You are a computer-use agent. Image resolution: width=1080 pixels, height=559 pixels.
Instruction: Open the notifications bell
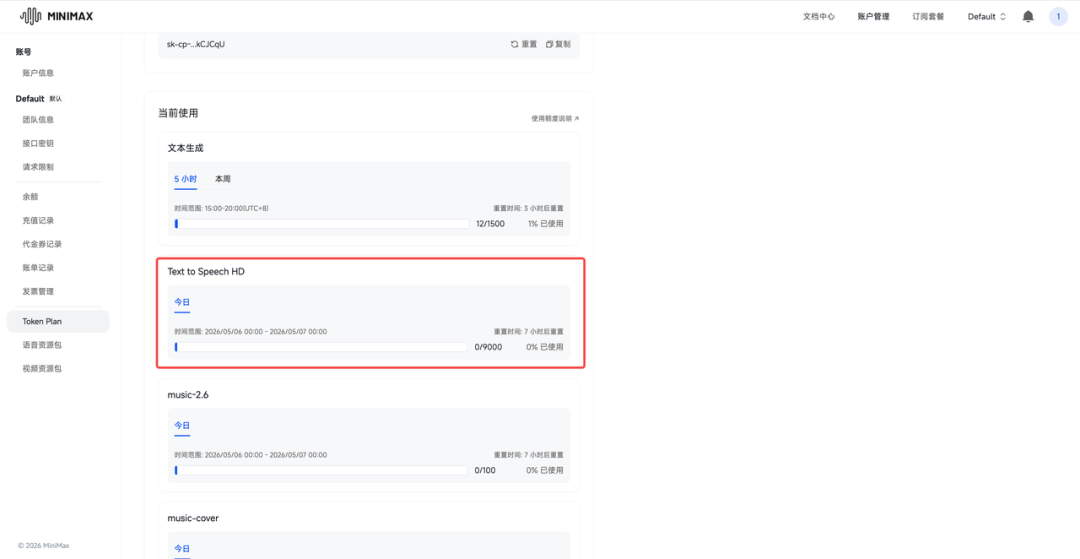tap(1028, 17)
